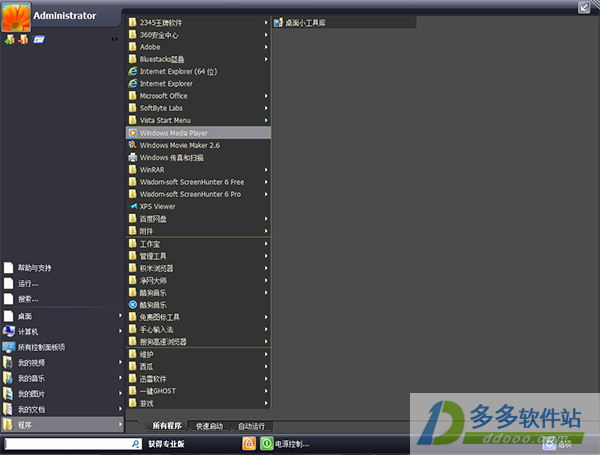Open the 免费图标工具 folder
Image resolution: width=600 pixels, height=455 pixels.
tap(198, 317)
